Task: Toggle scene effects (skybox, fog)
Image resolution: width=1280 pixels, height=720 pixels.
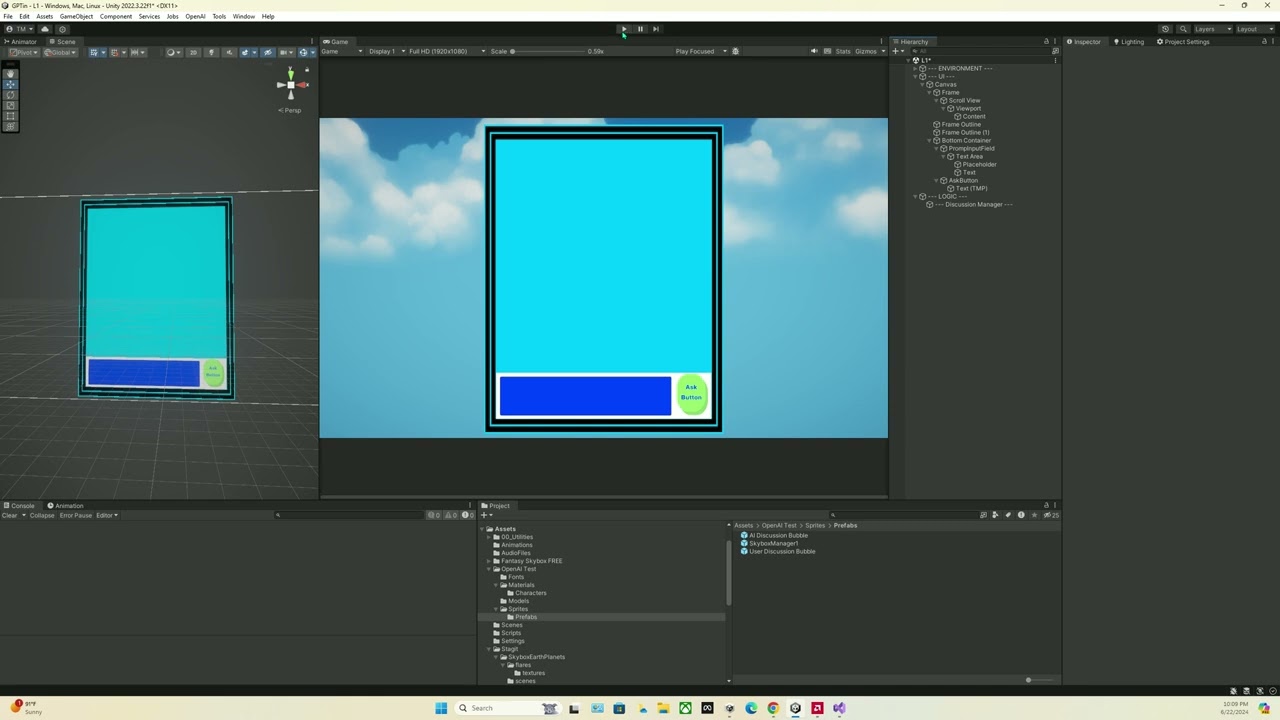Action: coord(245,52)
